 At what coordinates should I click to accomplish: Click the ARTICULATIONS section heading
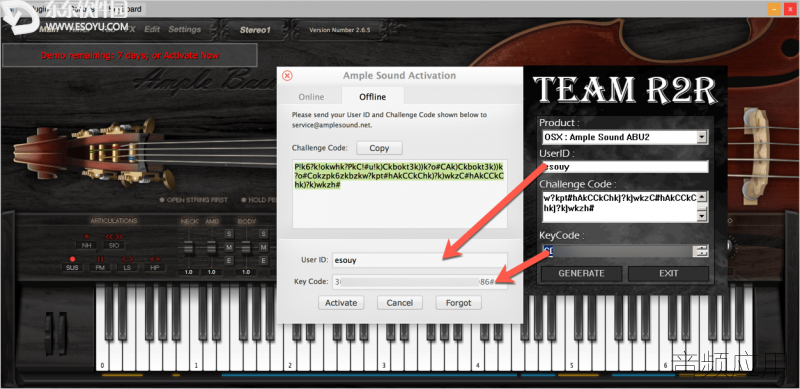114,221
